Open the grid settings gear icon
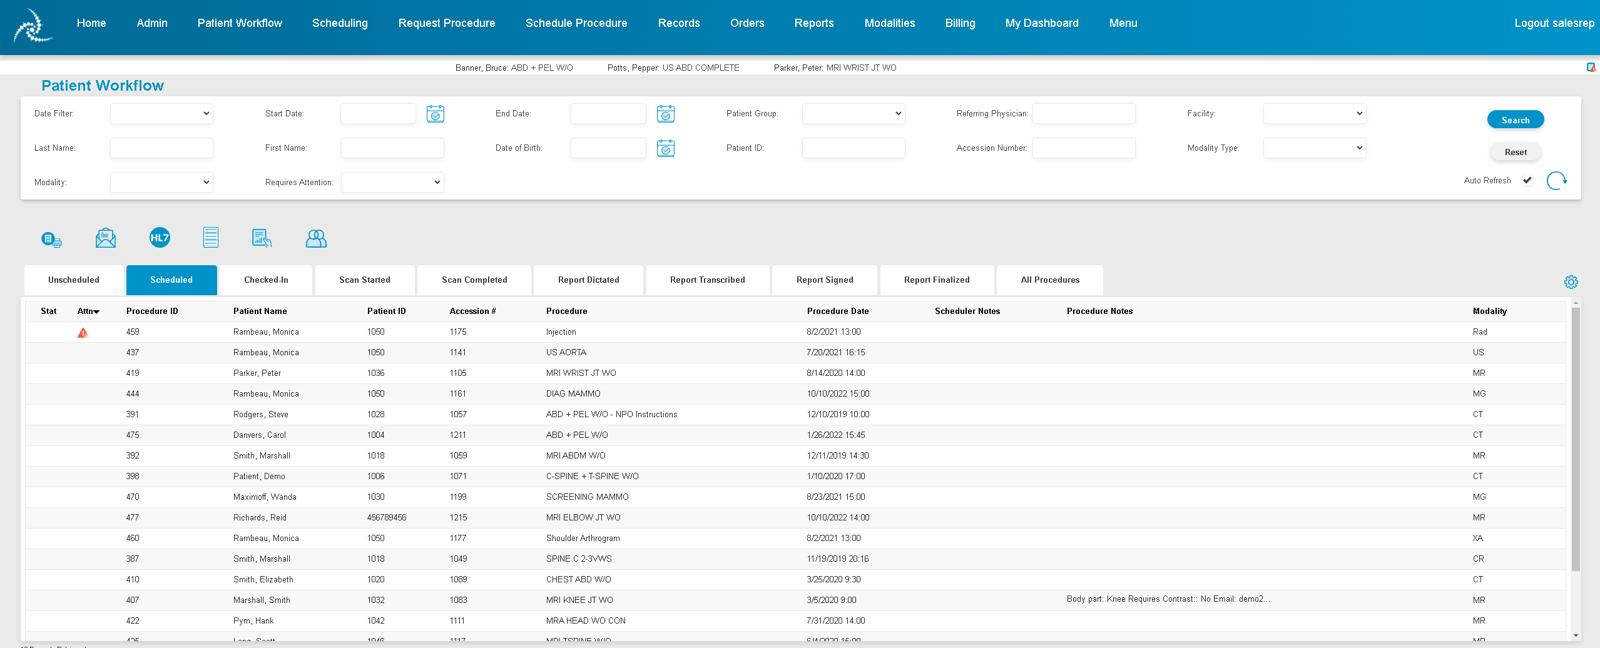 [1571, 282]
